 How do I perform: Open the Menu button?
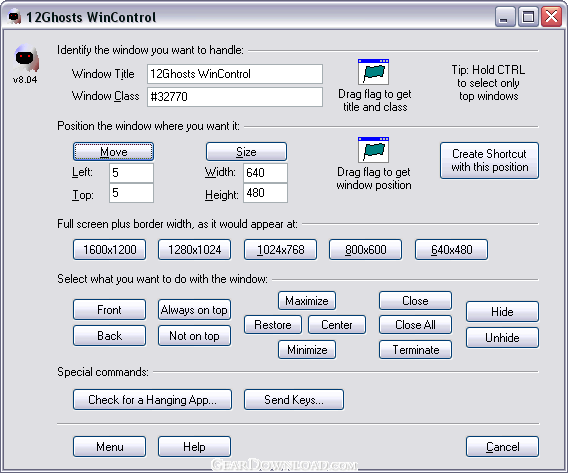(109, 447)
